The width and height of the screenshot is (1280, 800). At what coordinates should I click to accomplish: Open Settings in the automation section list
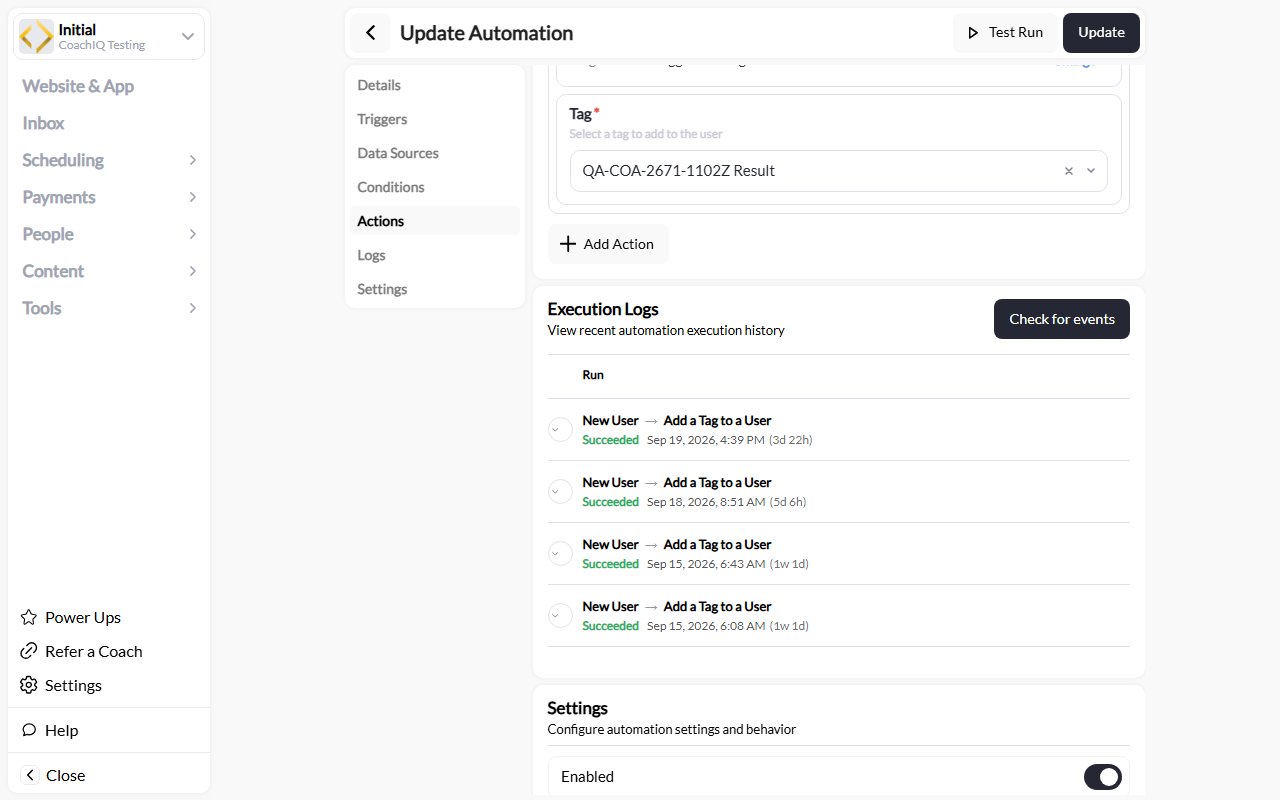[x=434, y=289]
